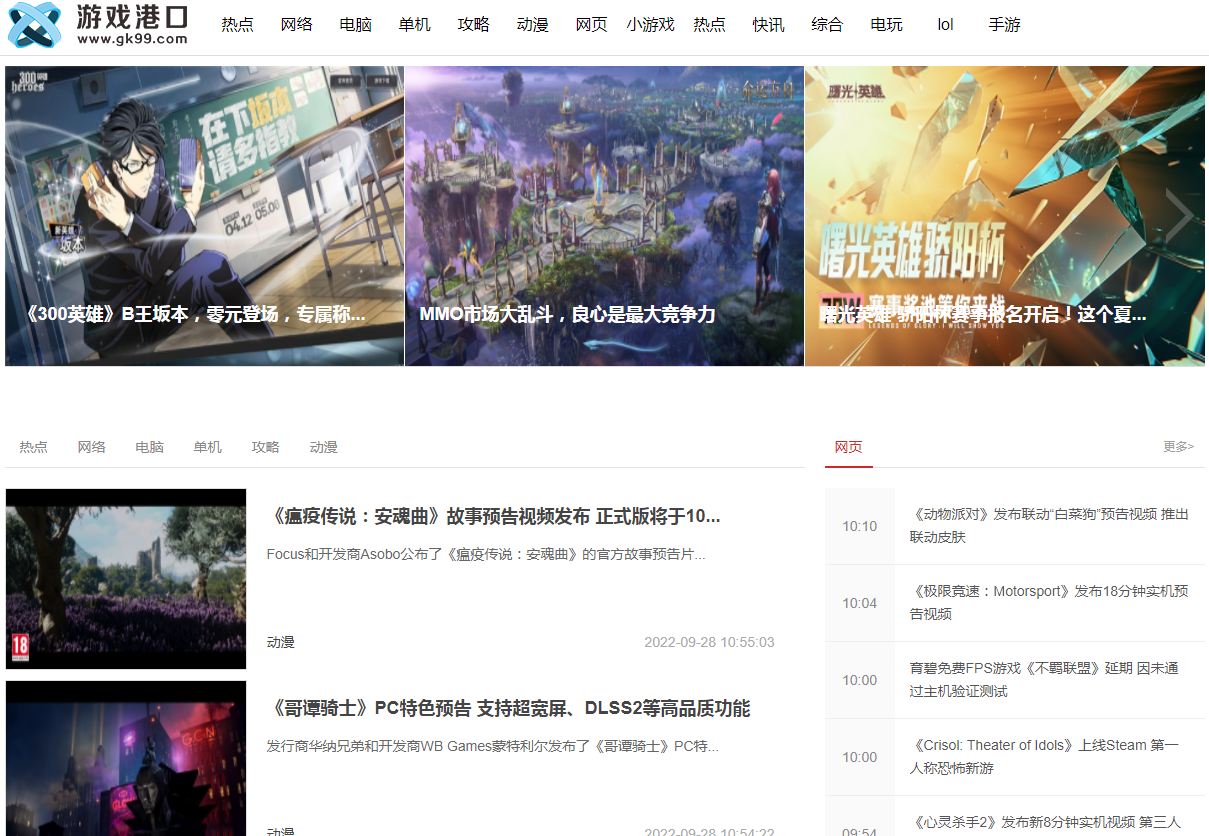Open 手游 in top navigation

click(1004, 25)
